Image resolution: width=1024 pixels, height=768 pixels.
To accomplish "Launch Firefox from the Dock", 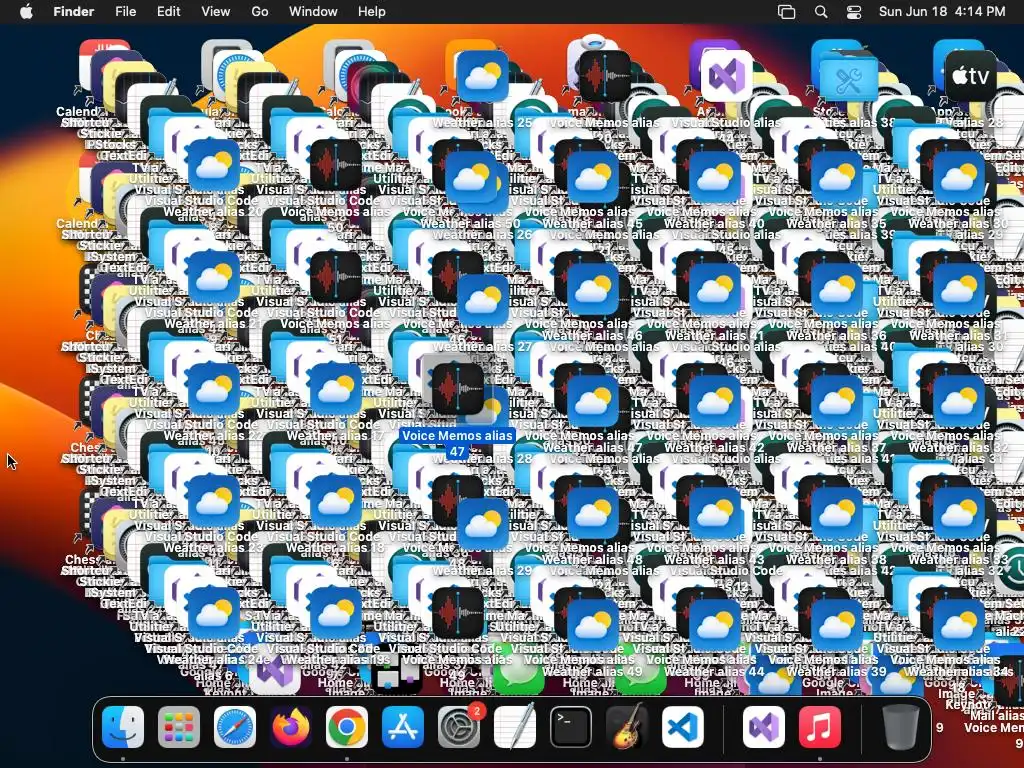I will coord(291,727).
